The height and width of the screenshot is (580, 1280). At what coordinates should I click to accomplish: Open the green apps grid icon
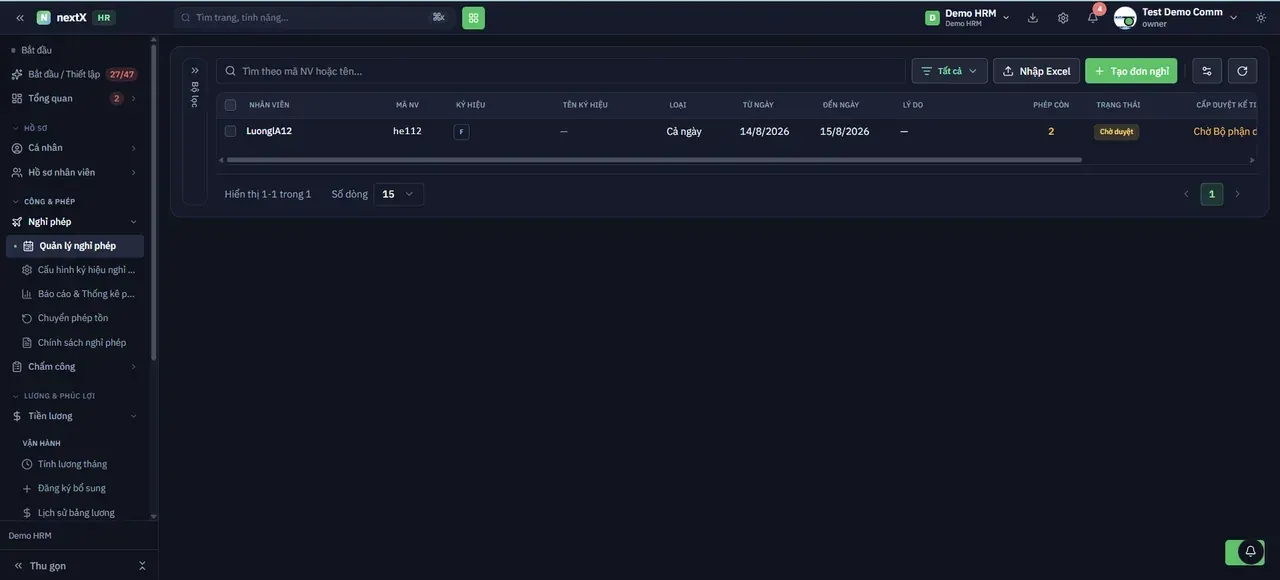tap(473, 18)
